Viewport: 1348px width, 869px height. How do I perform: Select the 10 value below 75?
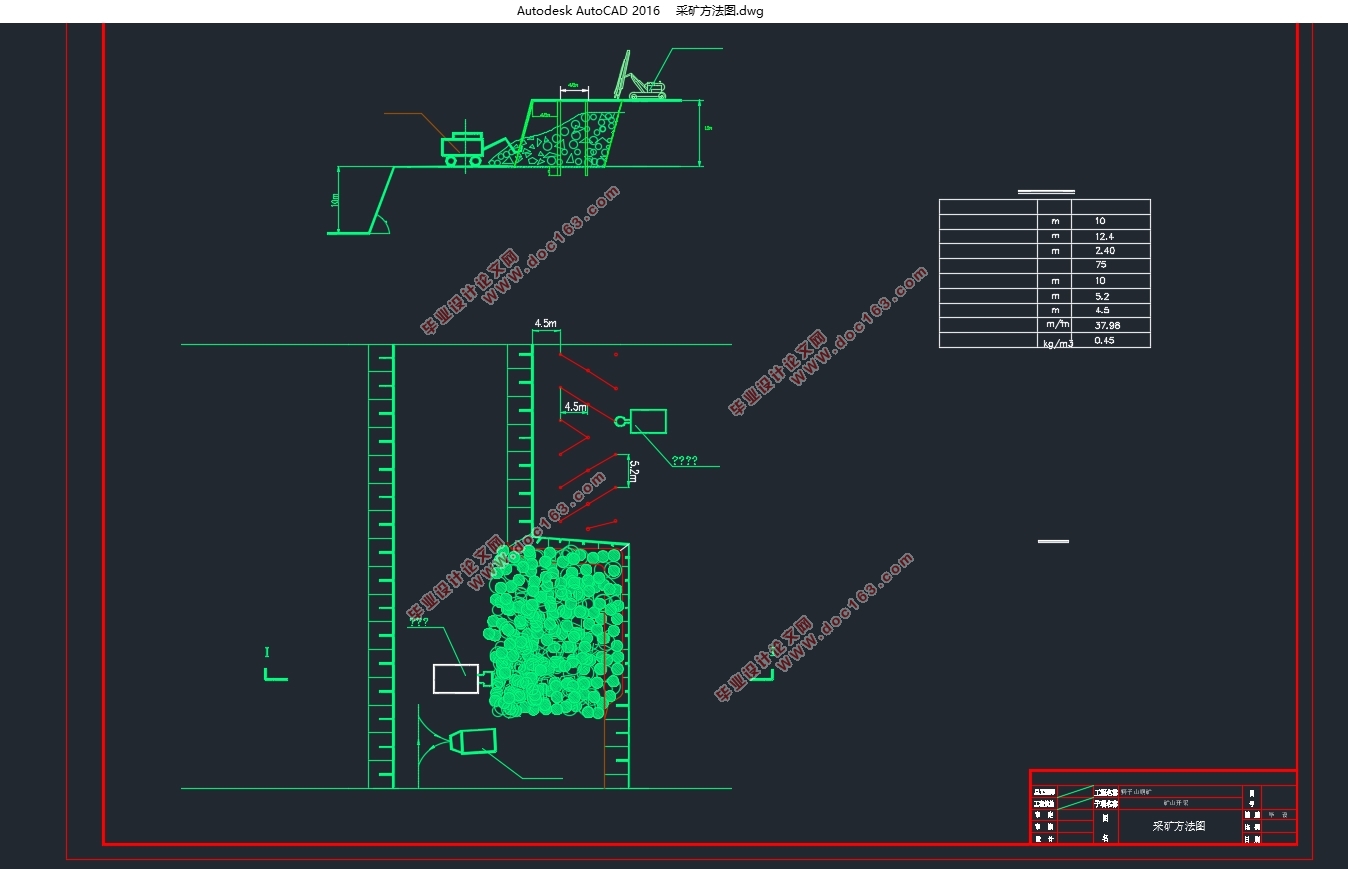1100,281
